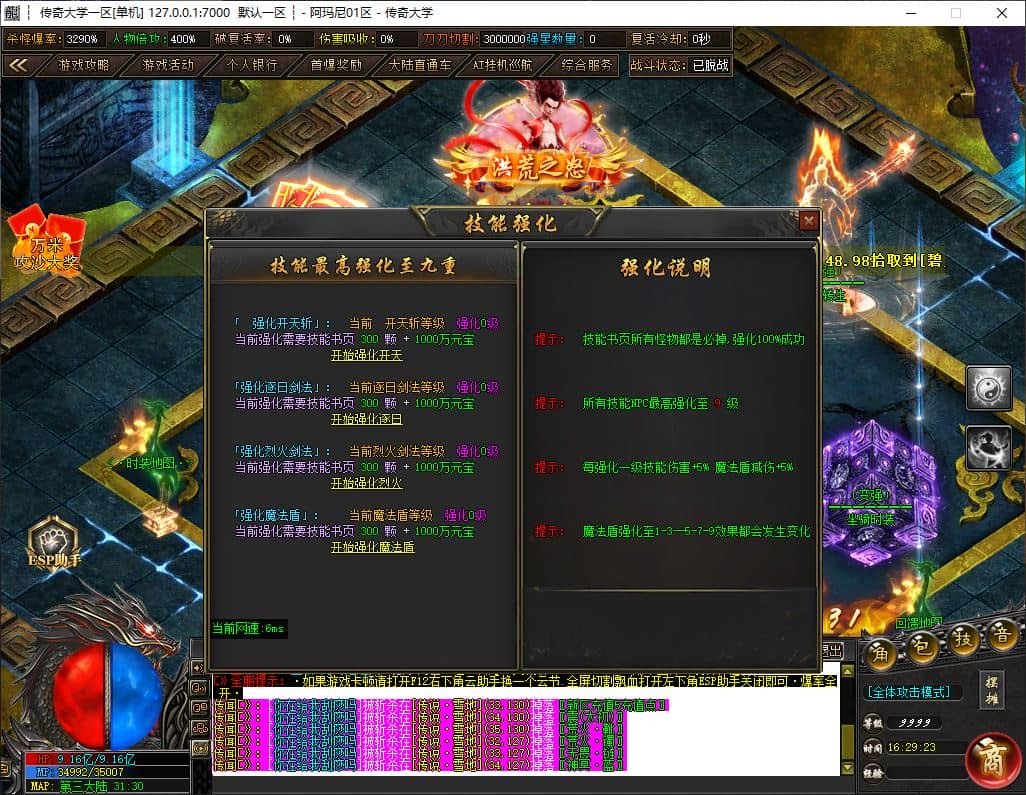Click the yin-yang skill icon
This screenshot has width=1026, height=795.
pos(989,389)
